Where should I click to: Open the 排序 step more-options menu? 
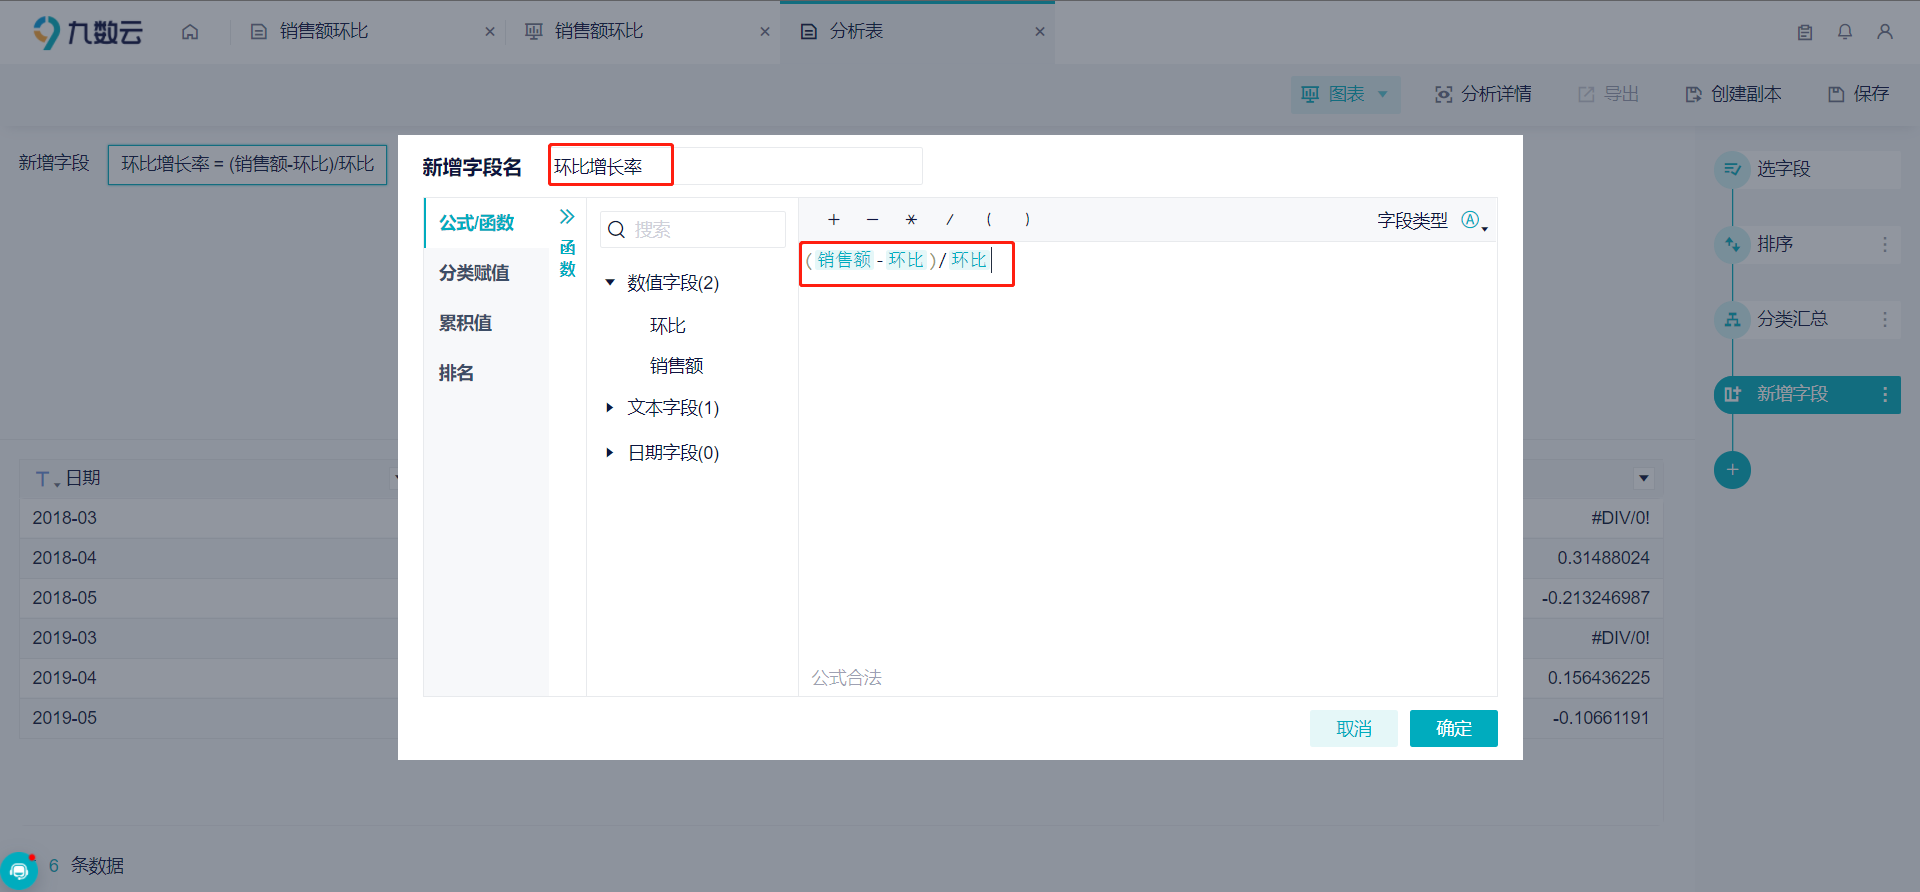pyautogui.click(x=1885, y=244)
